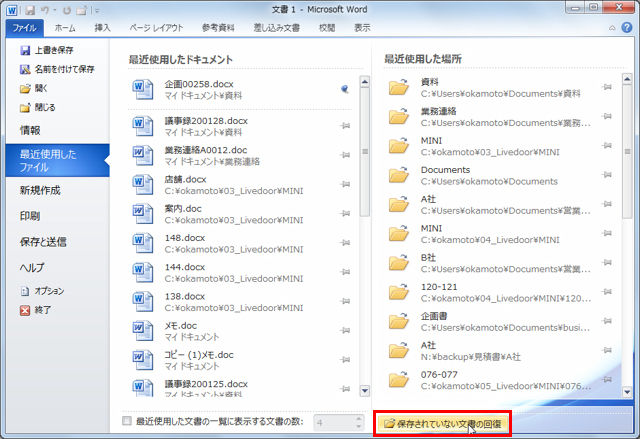Switch to the 挿入 tab
This screenshot has width=640, height=439.
click(102, 28)
